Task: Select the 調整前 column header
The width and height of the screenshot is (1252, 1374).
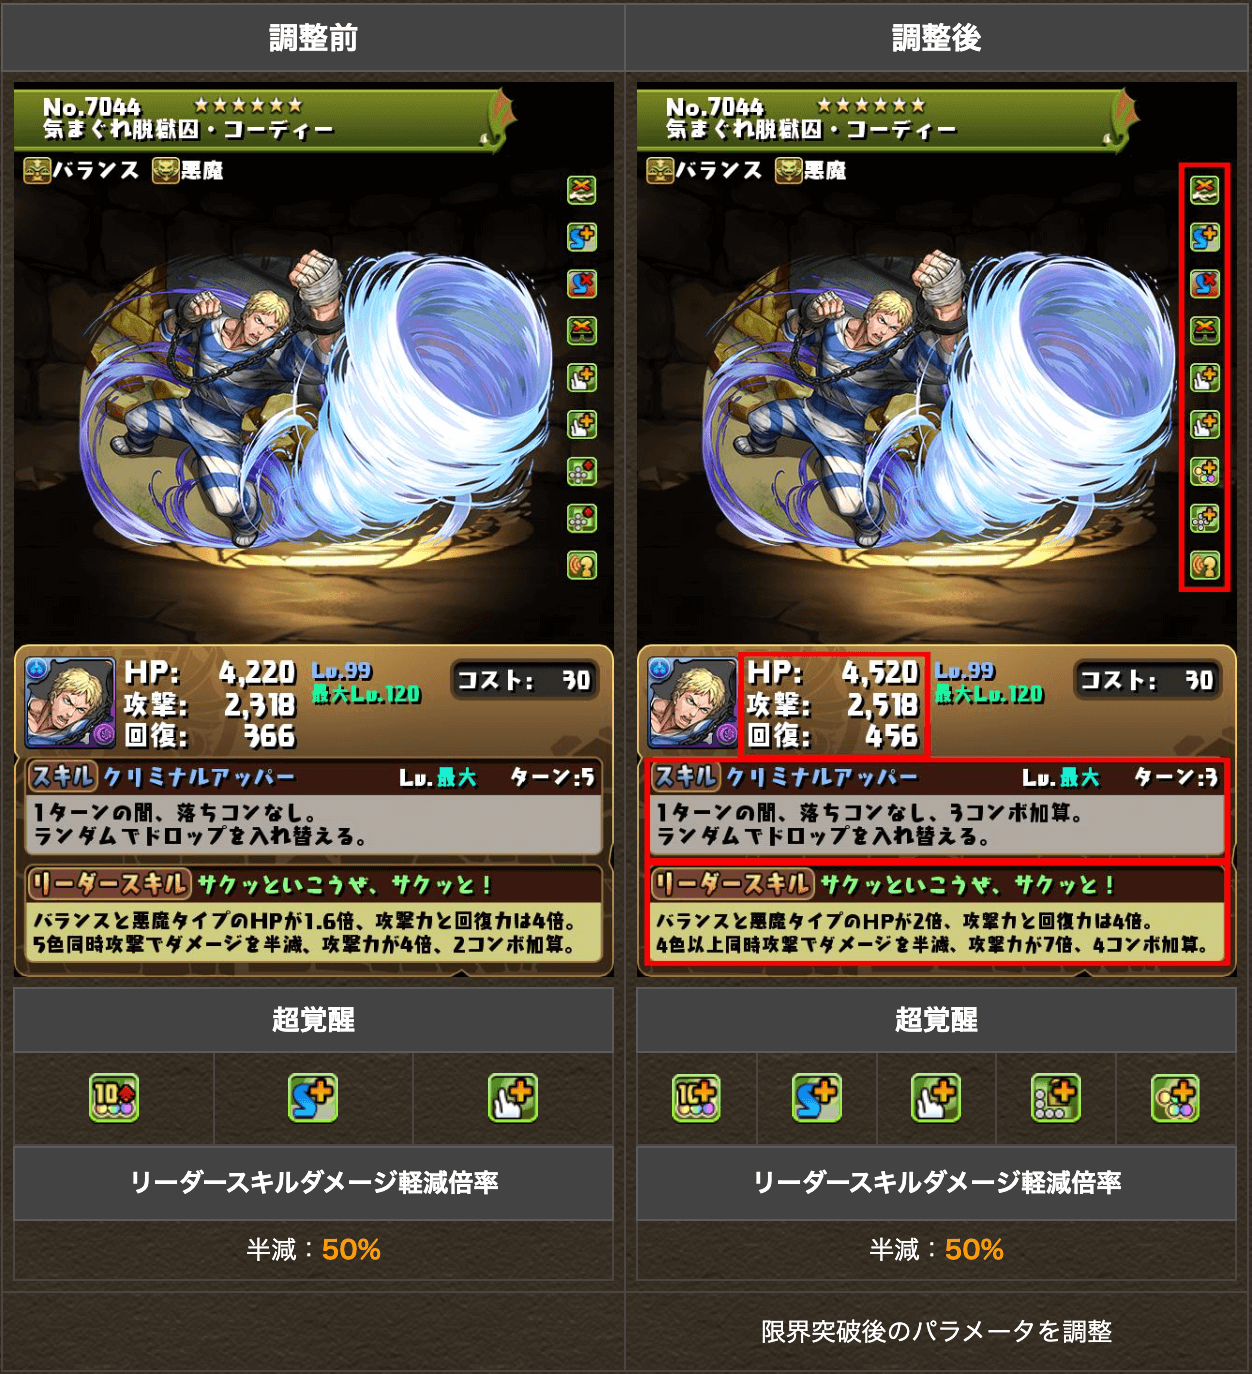Action: point(313,38)
